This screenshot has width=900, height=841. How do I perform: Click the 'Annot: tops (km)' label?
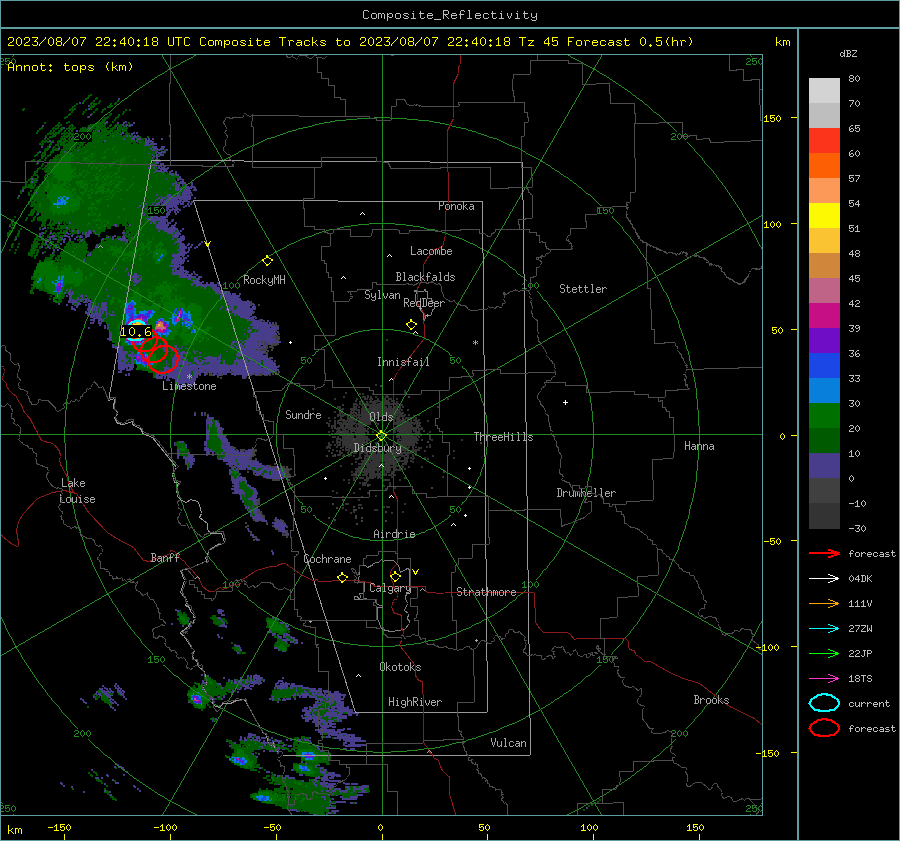click(x=71, y=67)
